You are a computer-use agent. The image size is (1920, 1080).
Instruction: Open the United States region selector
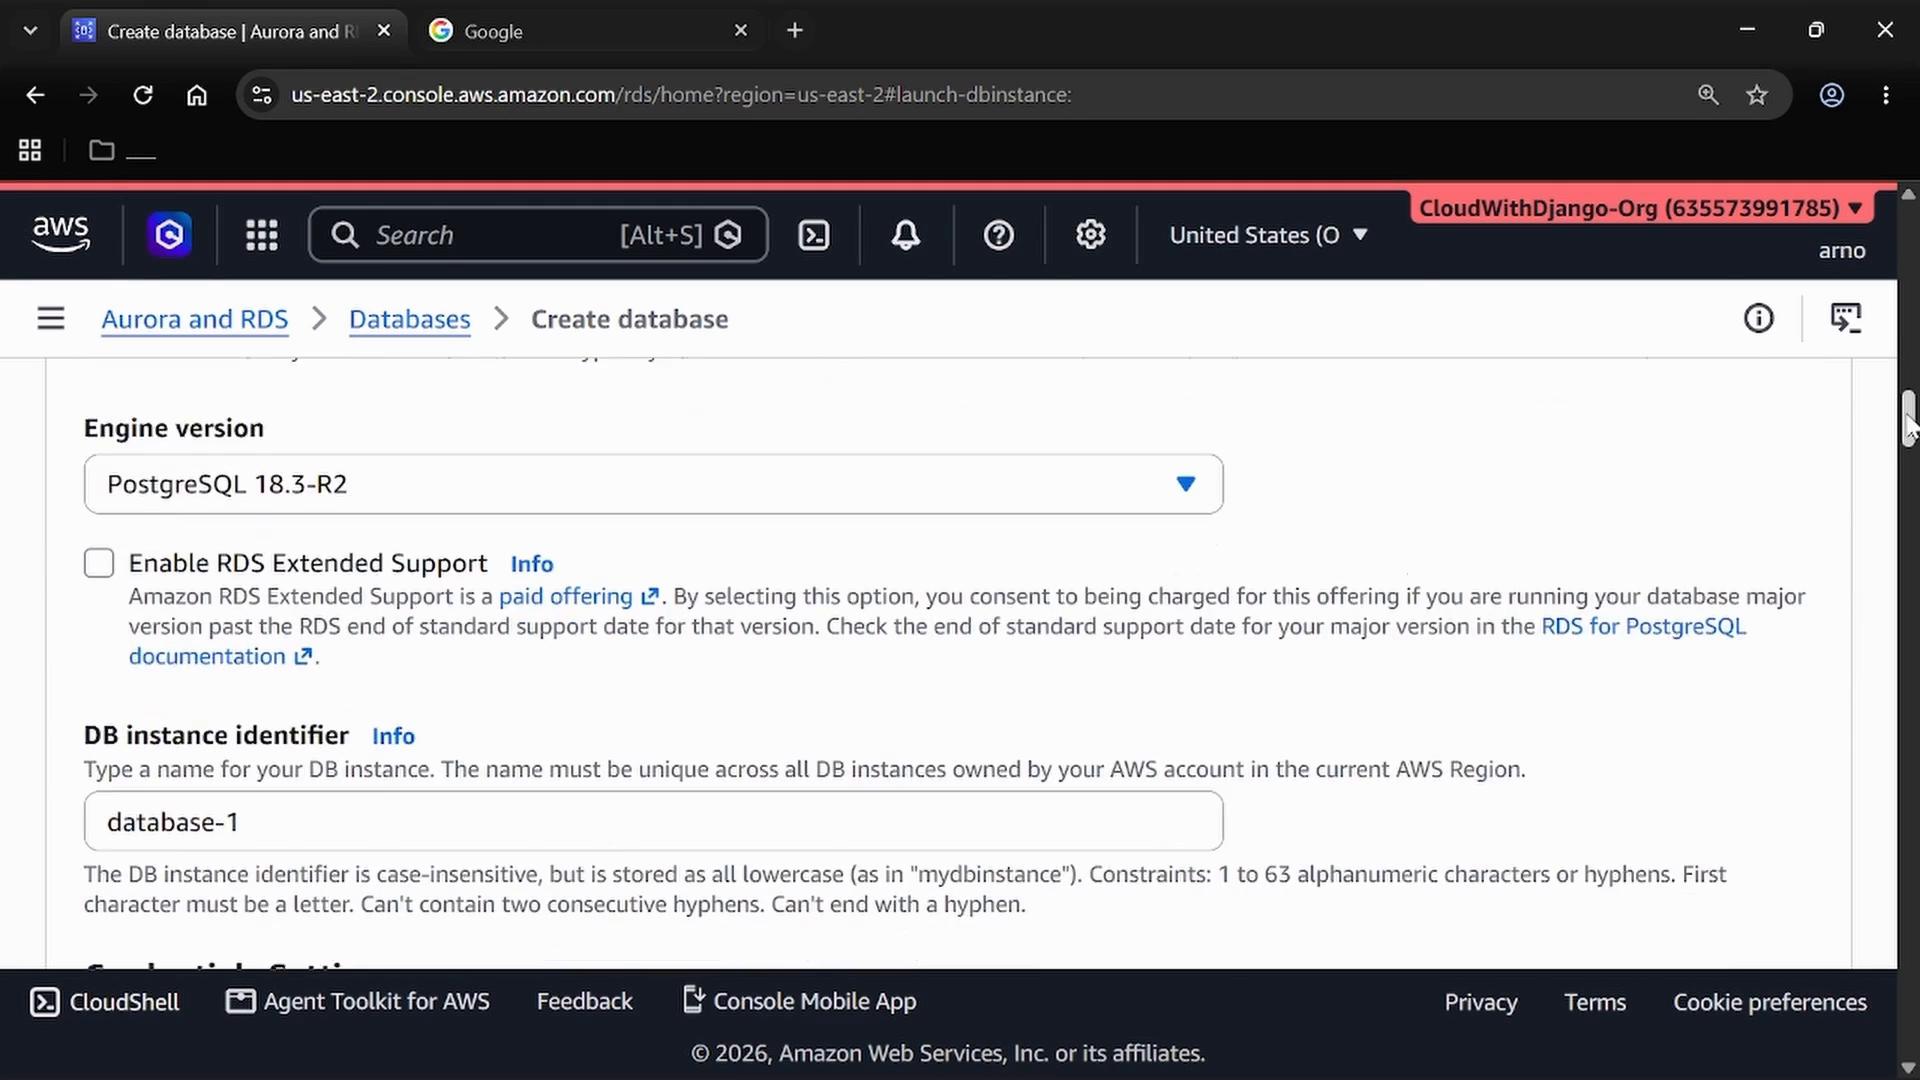pos(1268,235)
